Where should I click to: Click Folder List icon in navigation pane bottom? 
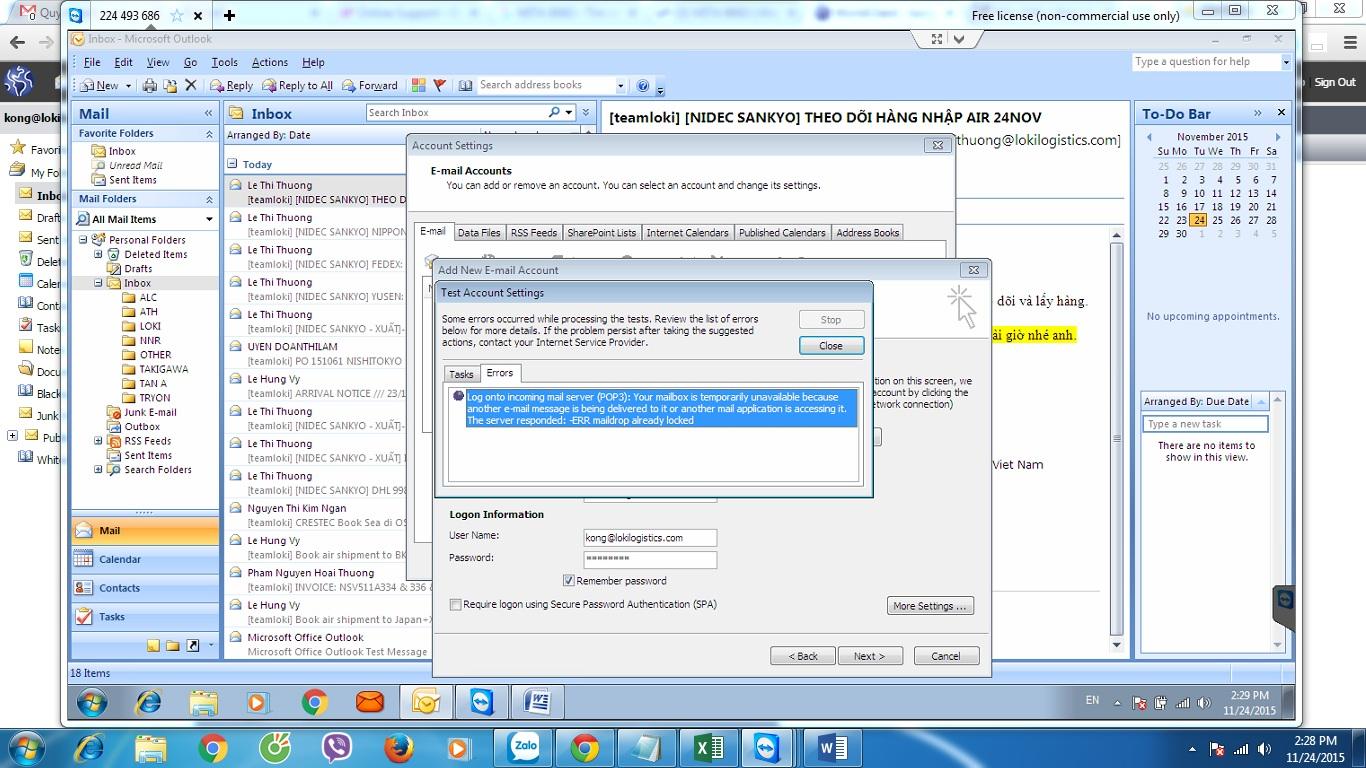173,646
